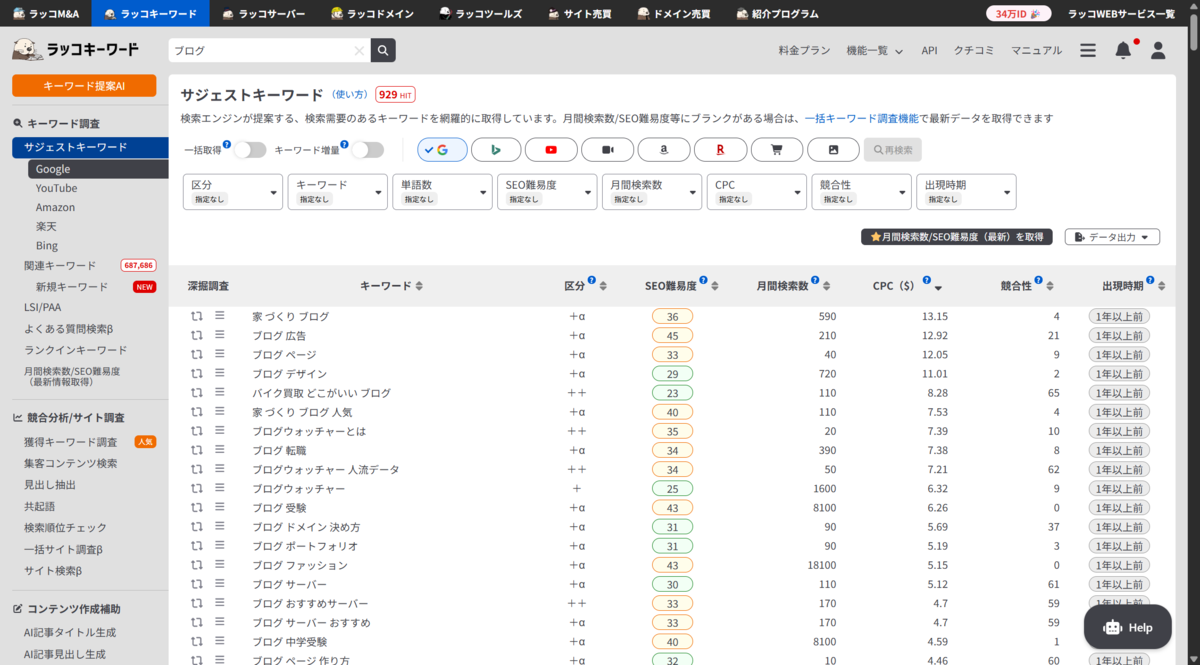Open the 競合性 filter dropdown

(x=861, y=192)
